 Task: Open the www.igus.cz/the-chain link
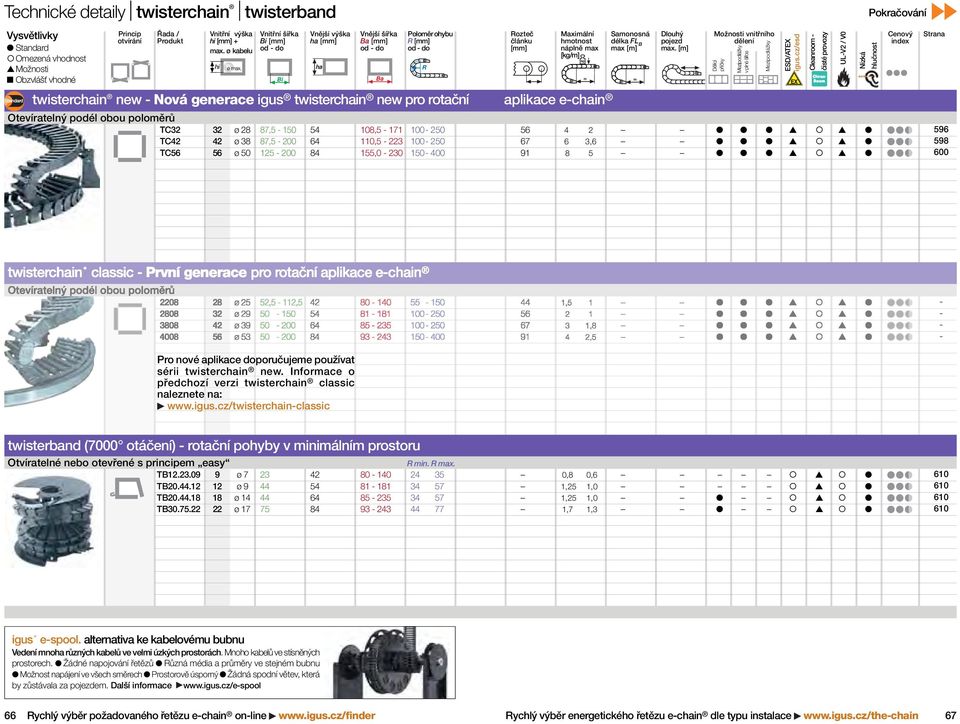click(861, 715)
